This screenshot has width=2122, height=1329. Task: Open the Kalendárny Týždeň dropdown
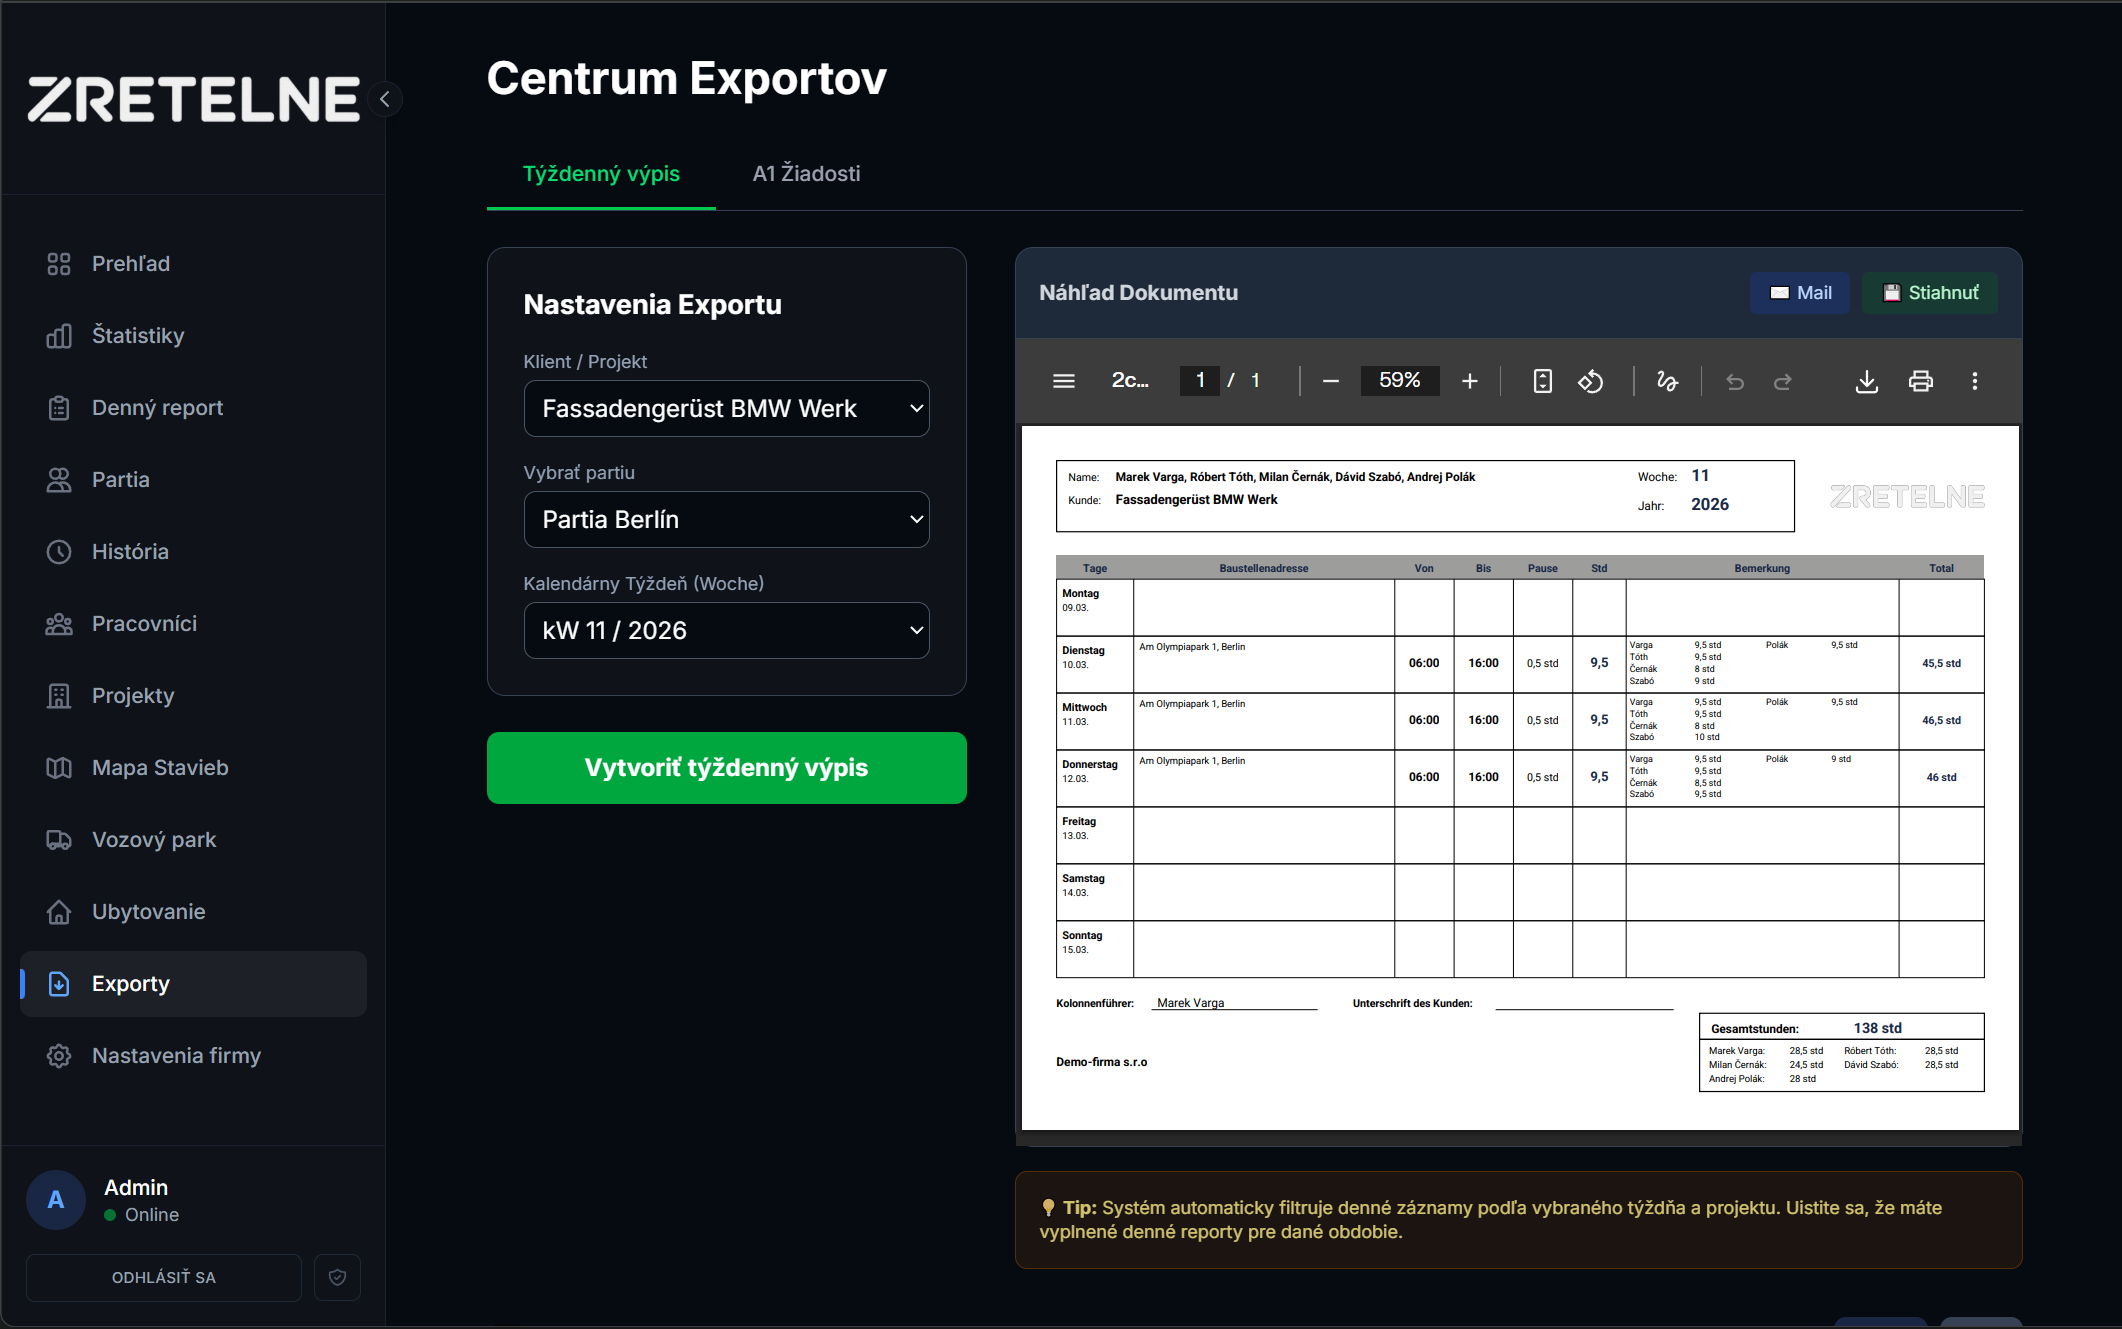coord(727,631)
